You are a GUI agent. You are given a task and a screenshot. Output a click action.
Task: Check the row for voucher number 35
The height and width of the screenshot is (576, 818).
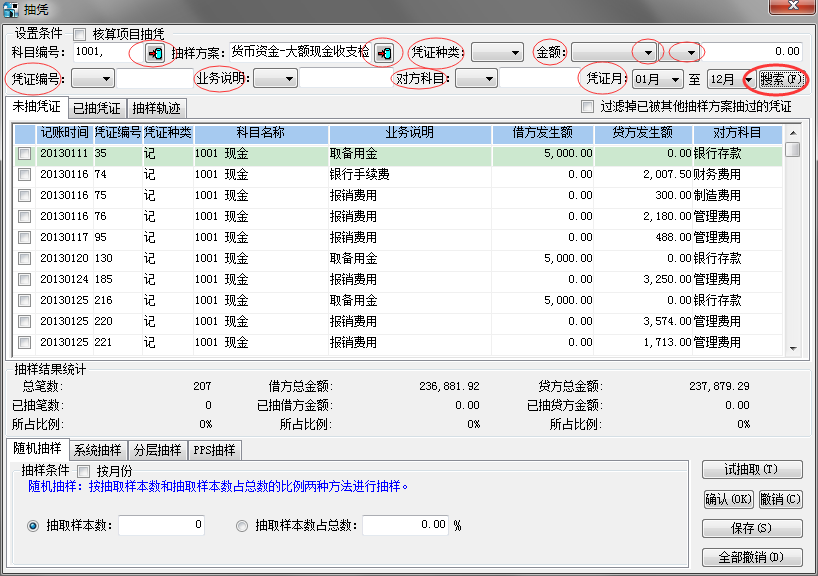click(x=25, y=153)
